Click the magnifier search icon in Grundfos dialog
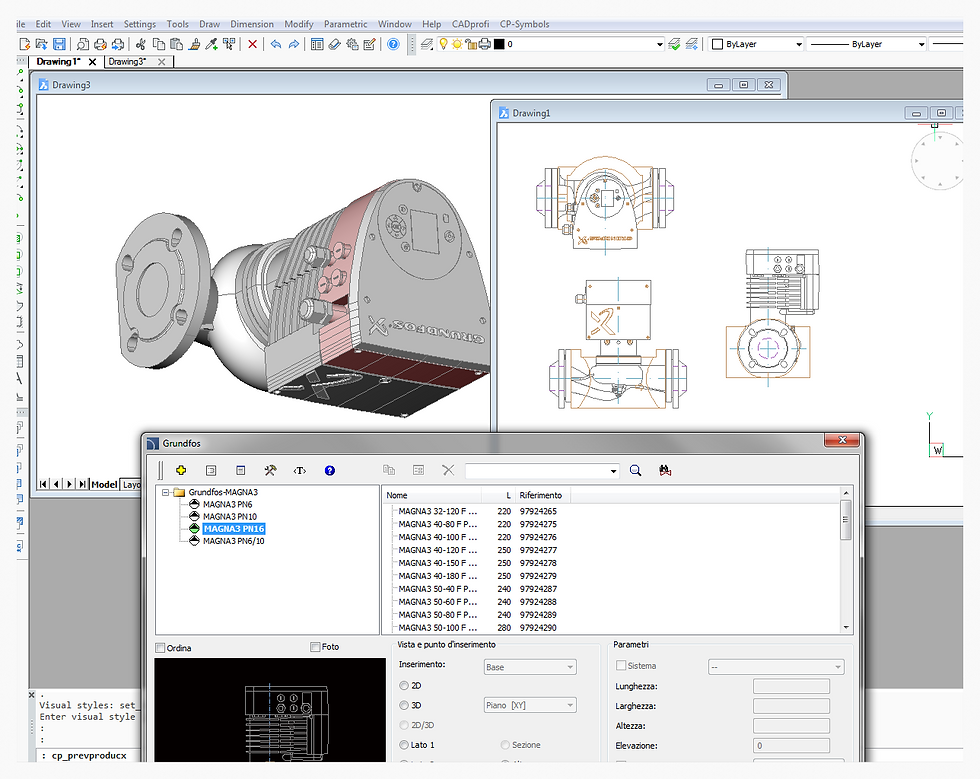The width and height of the screenshot is (980, 779). [635, 470]
